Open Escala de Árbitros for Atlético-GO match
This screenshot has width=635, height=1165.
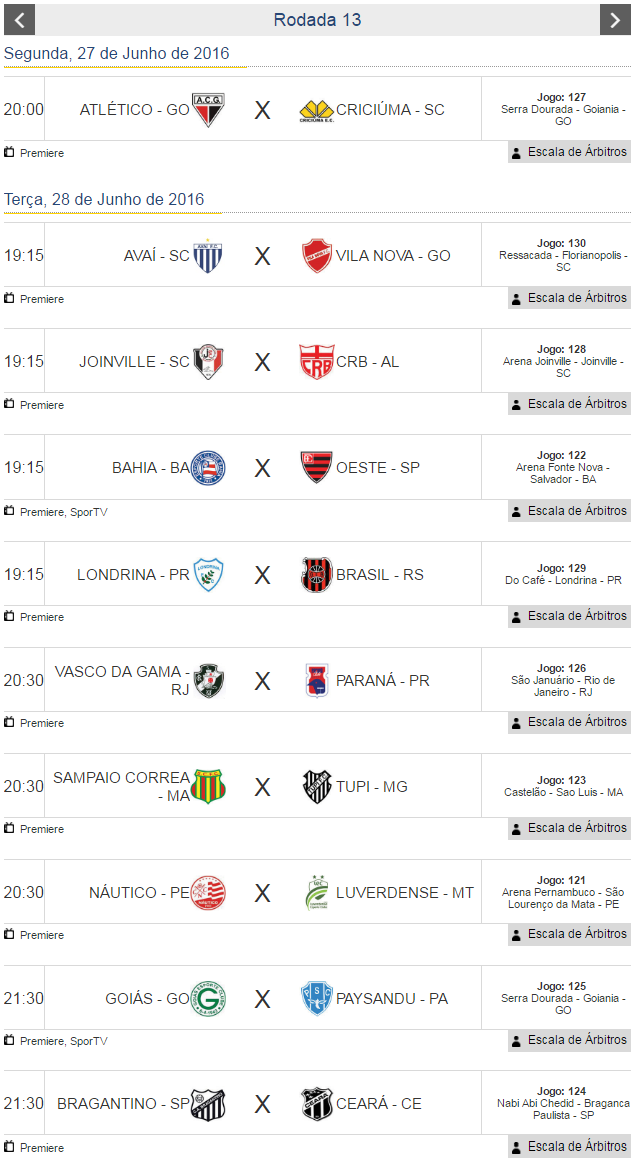click(x=569, y=152)
